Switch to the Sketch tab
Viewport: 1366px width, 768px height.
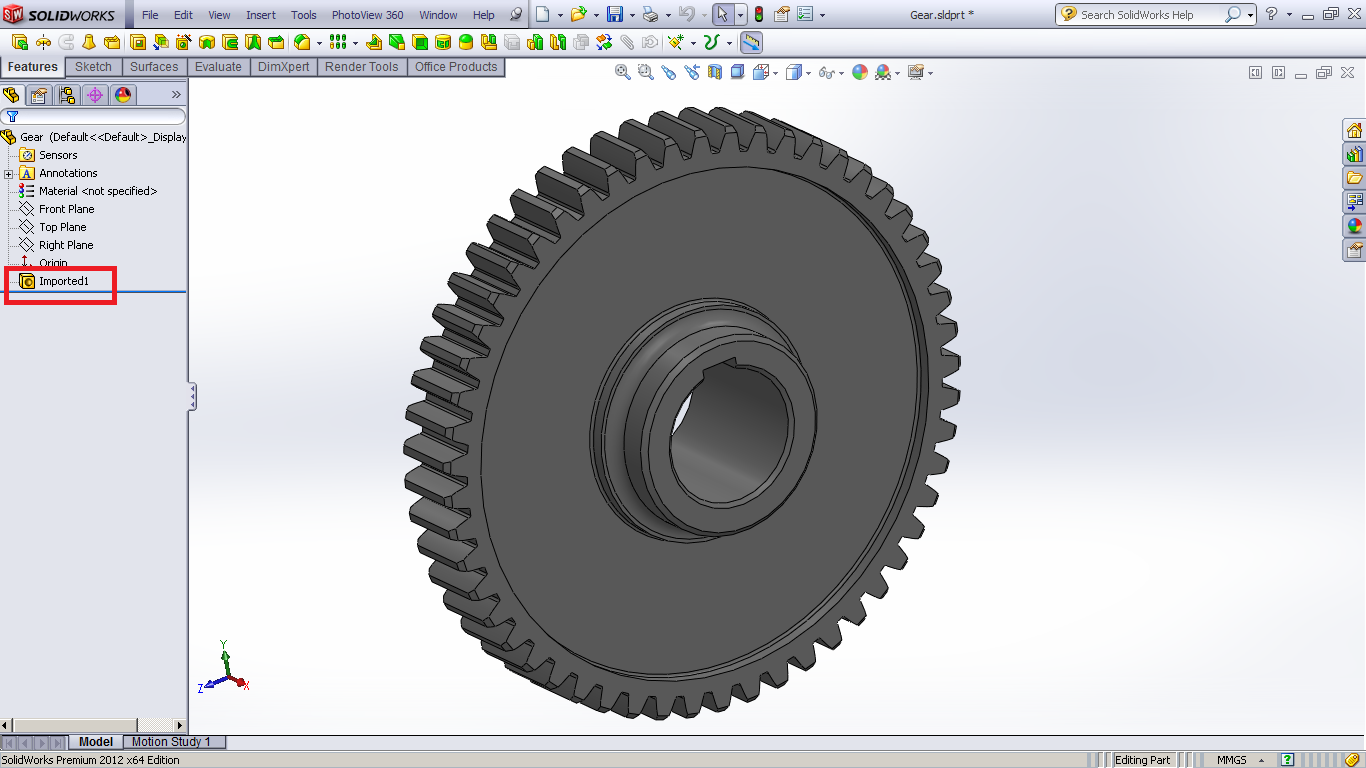(x=94, y=67)
